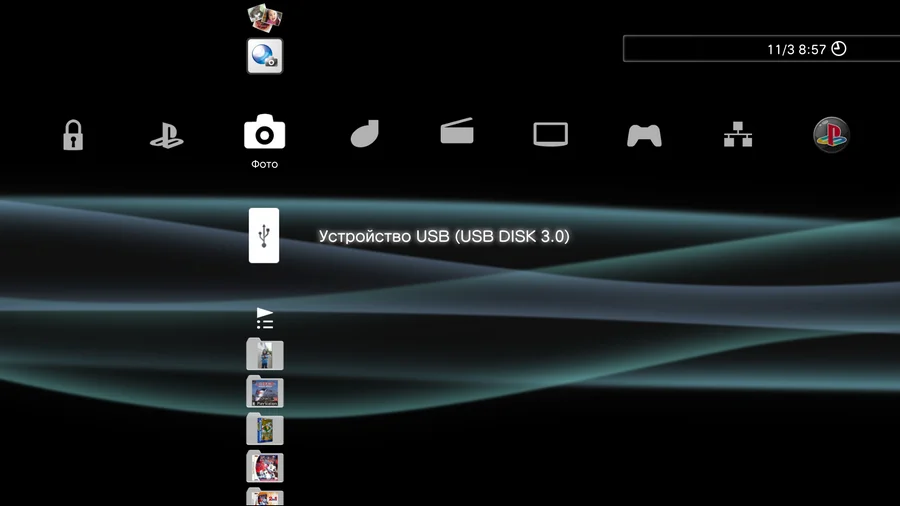Open the padlock category in the XMB bar
The width and height of the screenshot is (900, 506).
73,135
